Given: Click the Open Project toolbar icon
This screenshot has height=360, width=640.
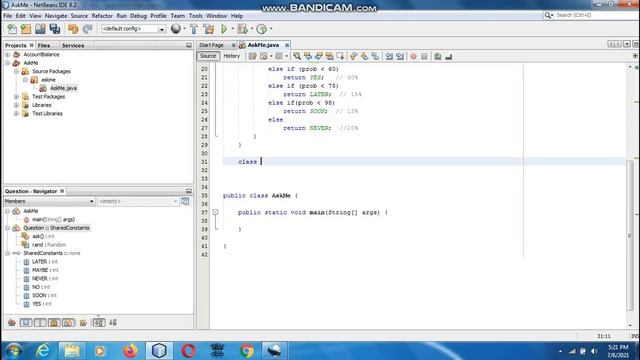Looking at the screenshot, I should point(40,29).
